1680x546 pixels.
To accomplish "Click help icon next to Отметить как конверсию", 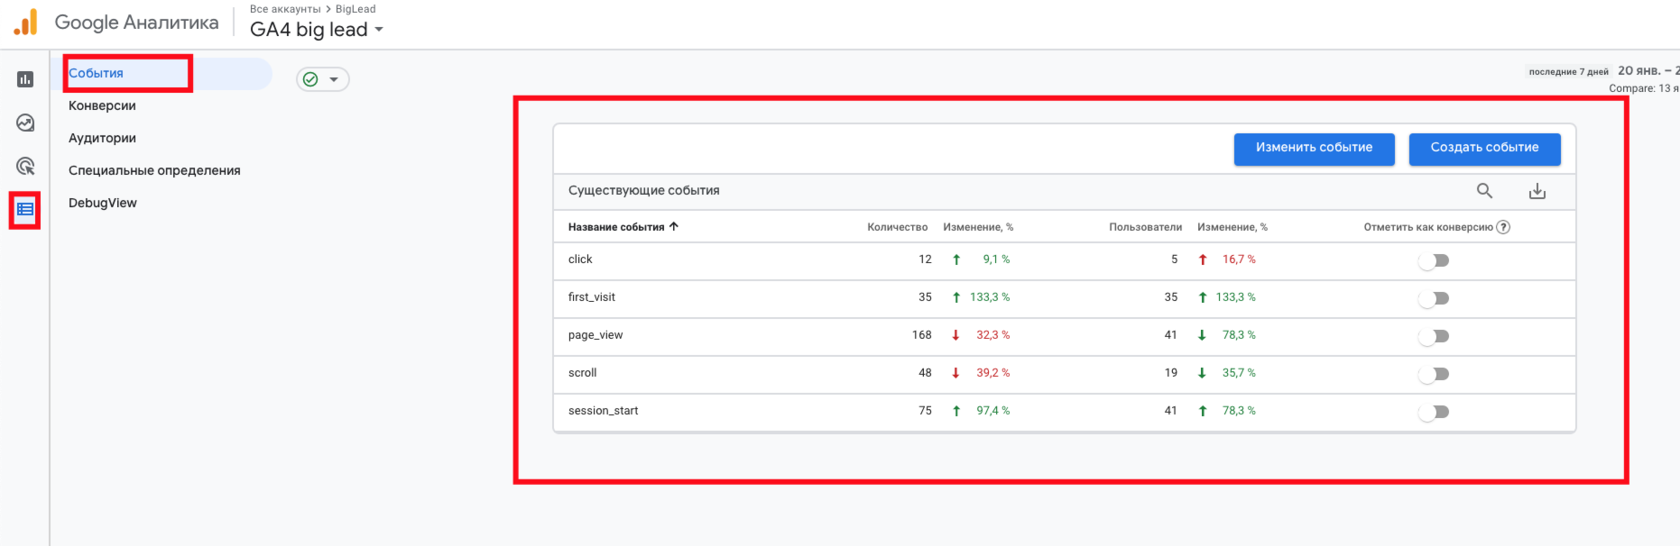I will click(1503, 227).
